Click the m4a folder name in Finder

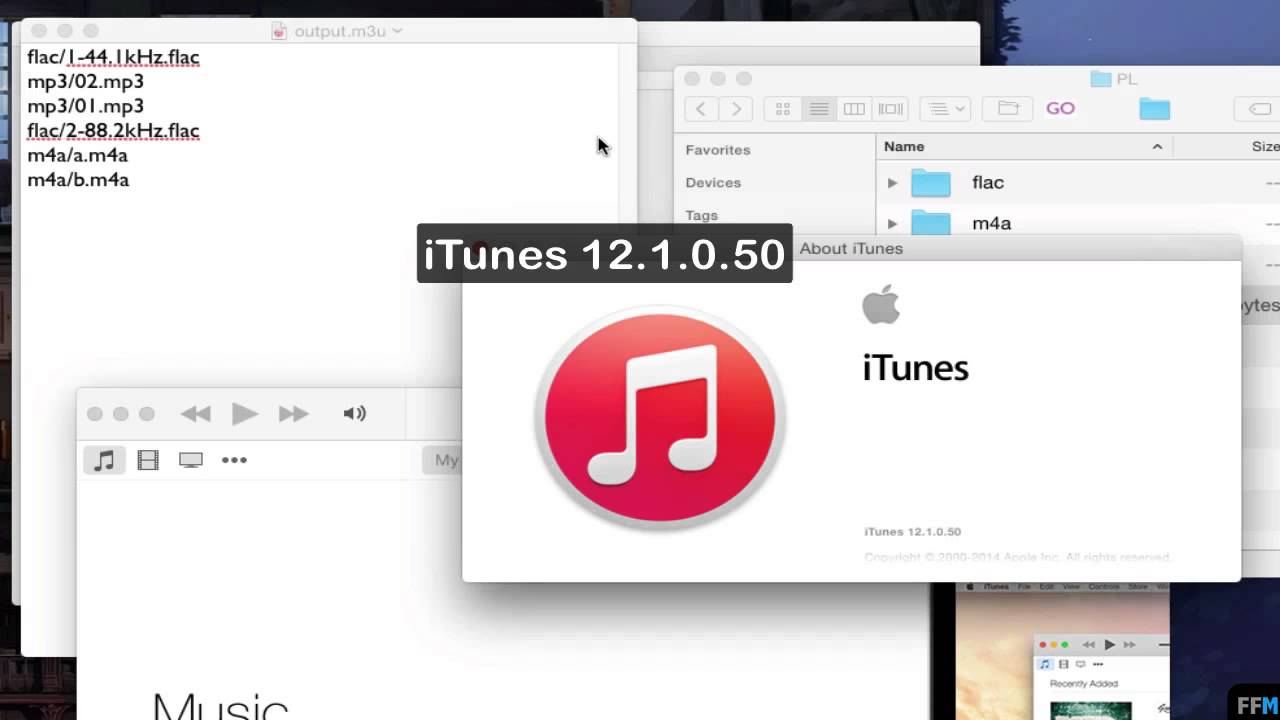click(x=992, y=224)
